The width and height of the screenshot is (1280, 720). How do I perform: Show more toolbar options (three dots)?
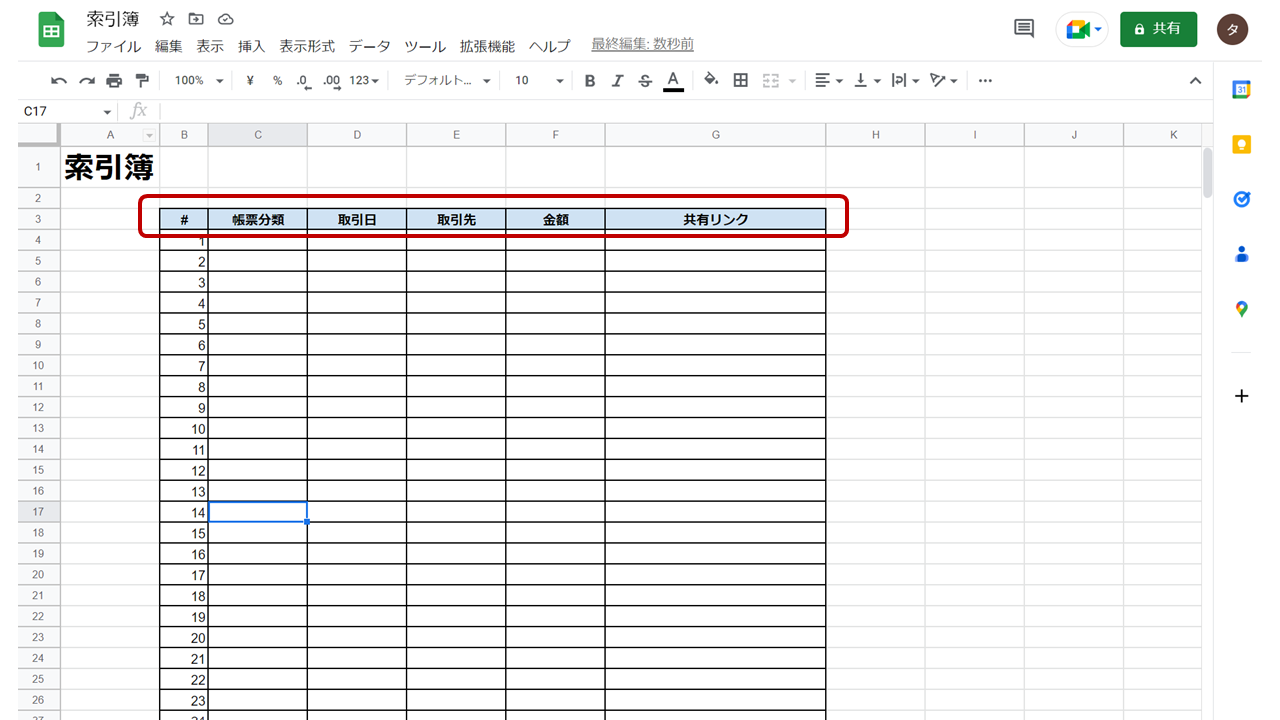click(986, 81)
